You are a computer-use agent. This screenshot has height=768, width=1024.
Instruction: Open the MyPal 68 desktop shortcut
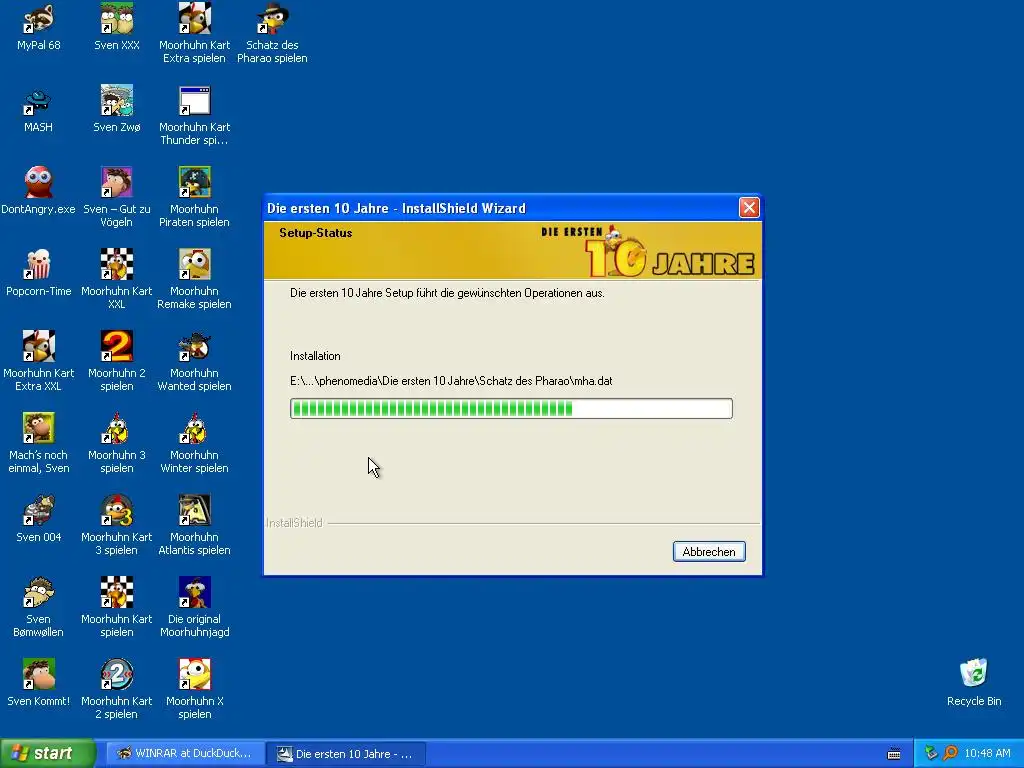39,27
